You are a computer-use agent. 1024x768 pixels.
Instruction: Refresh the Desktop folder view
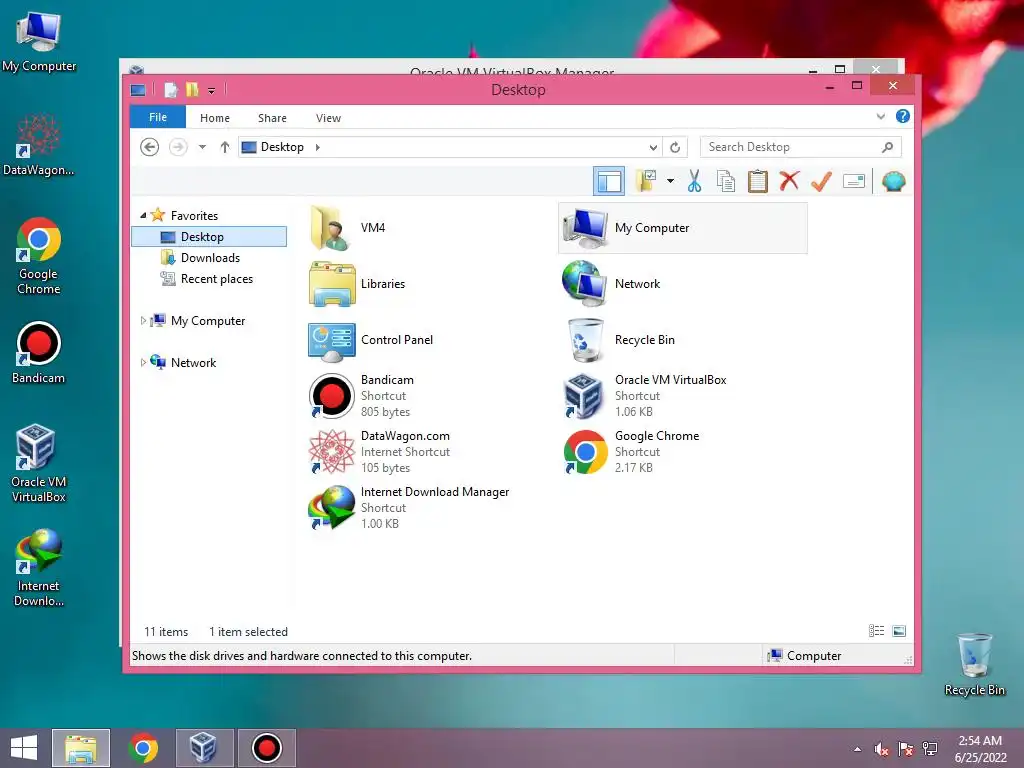pos(675,147)
